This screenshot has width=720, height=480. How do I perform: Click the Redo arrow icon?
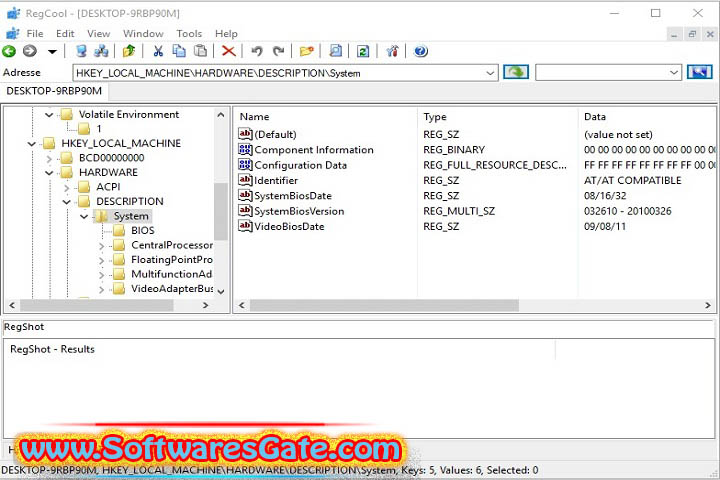[x=278, y=51]
